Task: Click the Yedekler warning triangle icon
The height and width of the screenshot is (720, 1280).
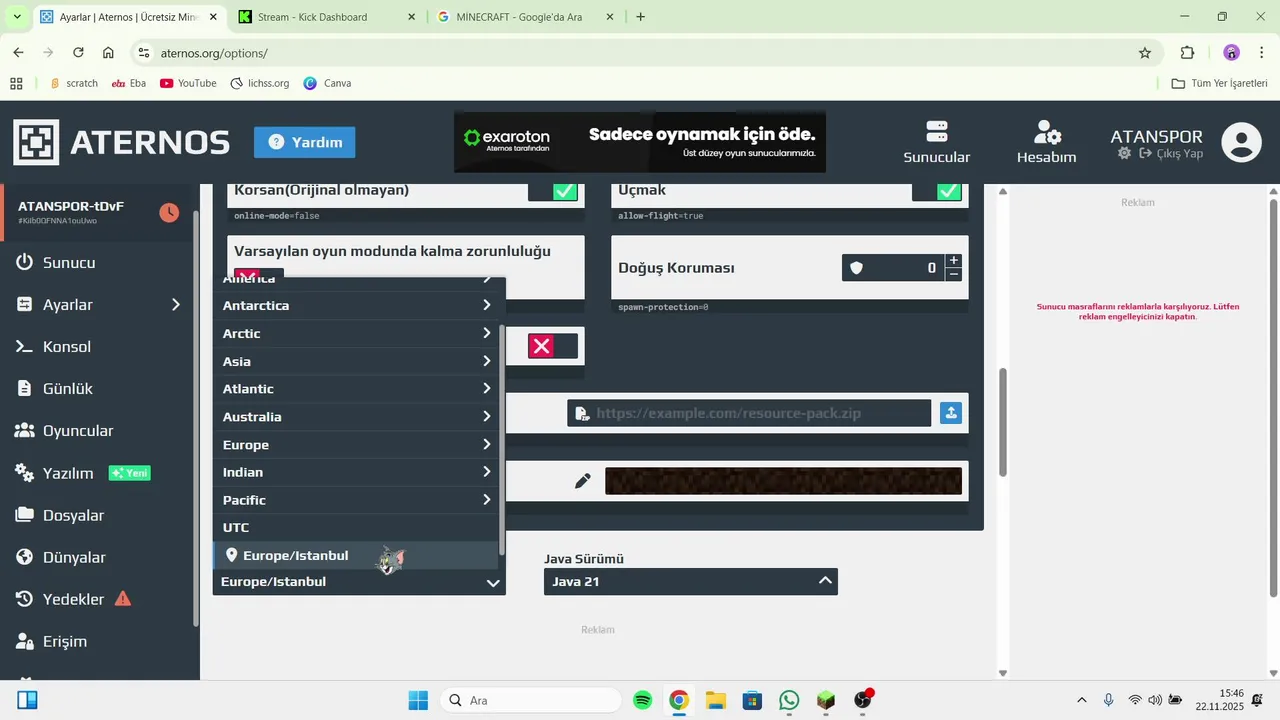Action: (123, 599)
